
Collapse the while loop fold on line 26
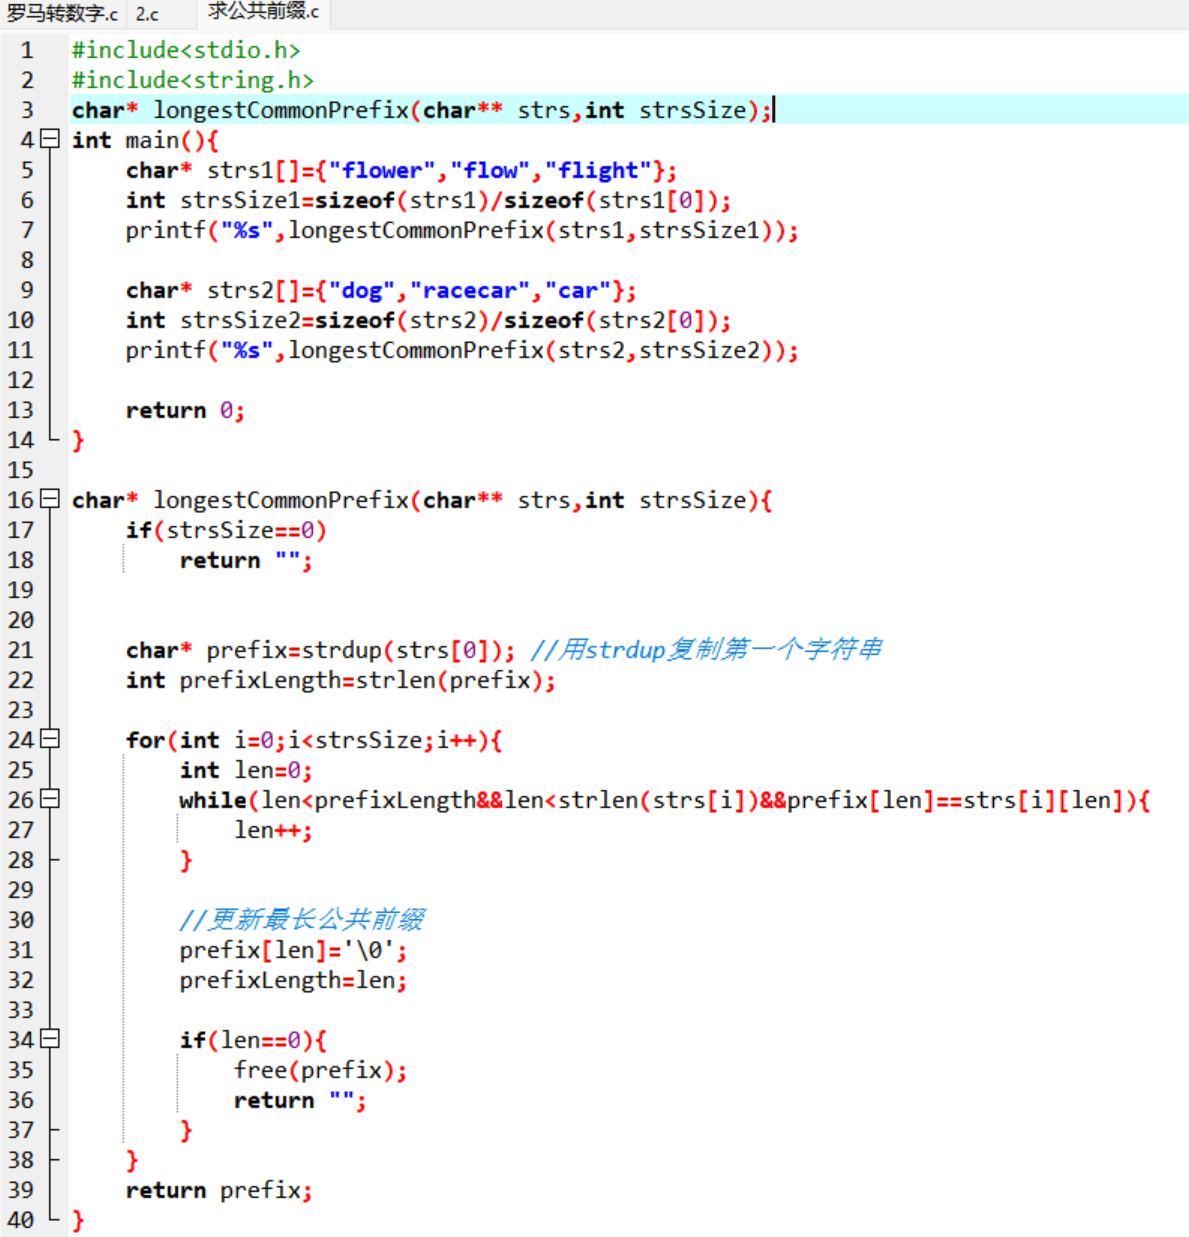pyautogui.click(x=50, y=800)
